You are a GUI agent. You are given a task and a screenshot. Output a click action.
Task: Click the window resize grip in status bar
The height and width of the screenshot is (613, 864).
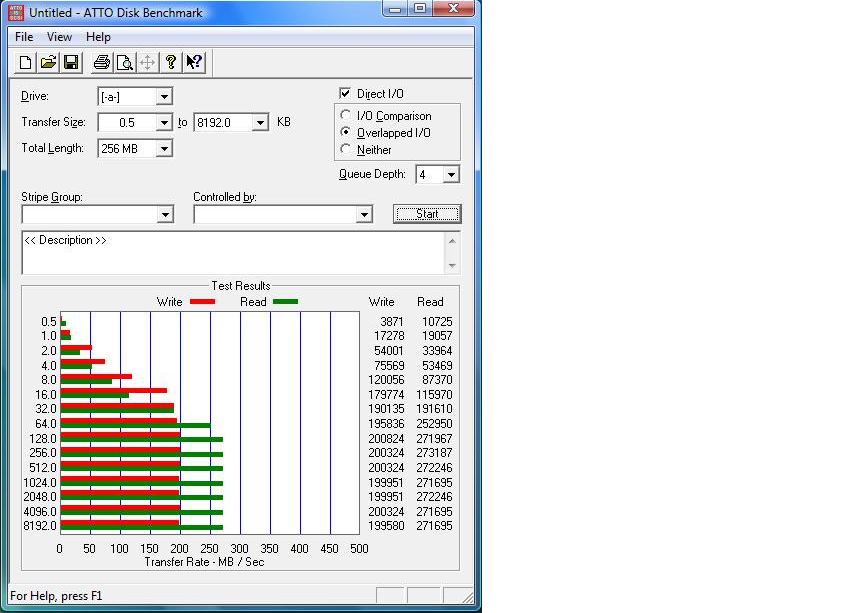pos(467,596)
